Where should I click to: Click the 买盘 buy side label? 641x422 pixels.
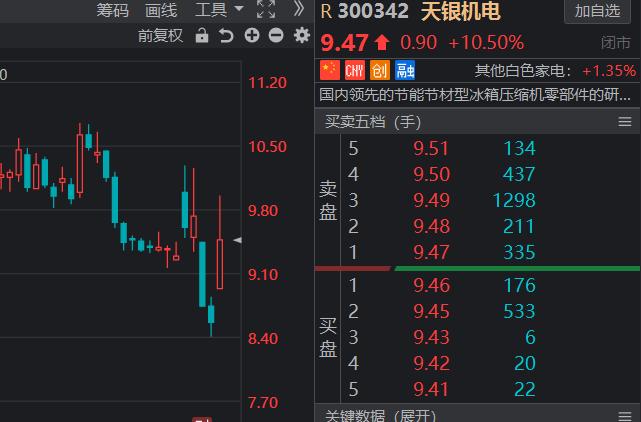(328, 337)
